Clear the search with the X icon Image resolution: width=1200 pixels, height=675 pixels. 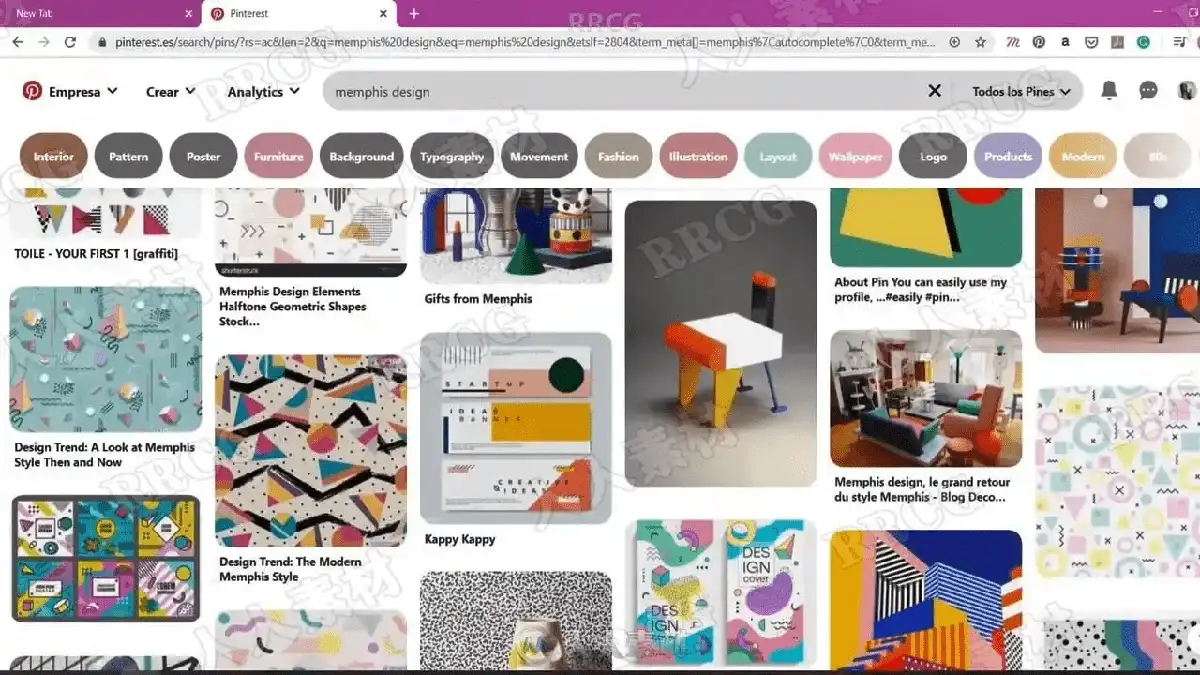pos(935,91)
